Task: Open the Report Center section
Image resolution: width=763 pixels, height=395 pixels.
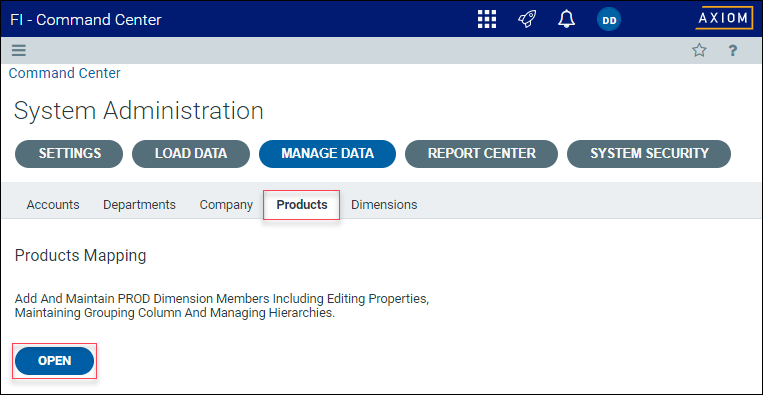Action: pos(481,154)
